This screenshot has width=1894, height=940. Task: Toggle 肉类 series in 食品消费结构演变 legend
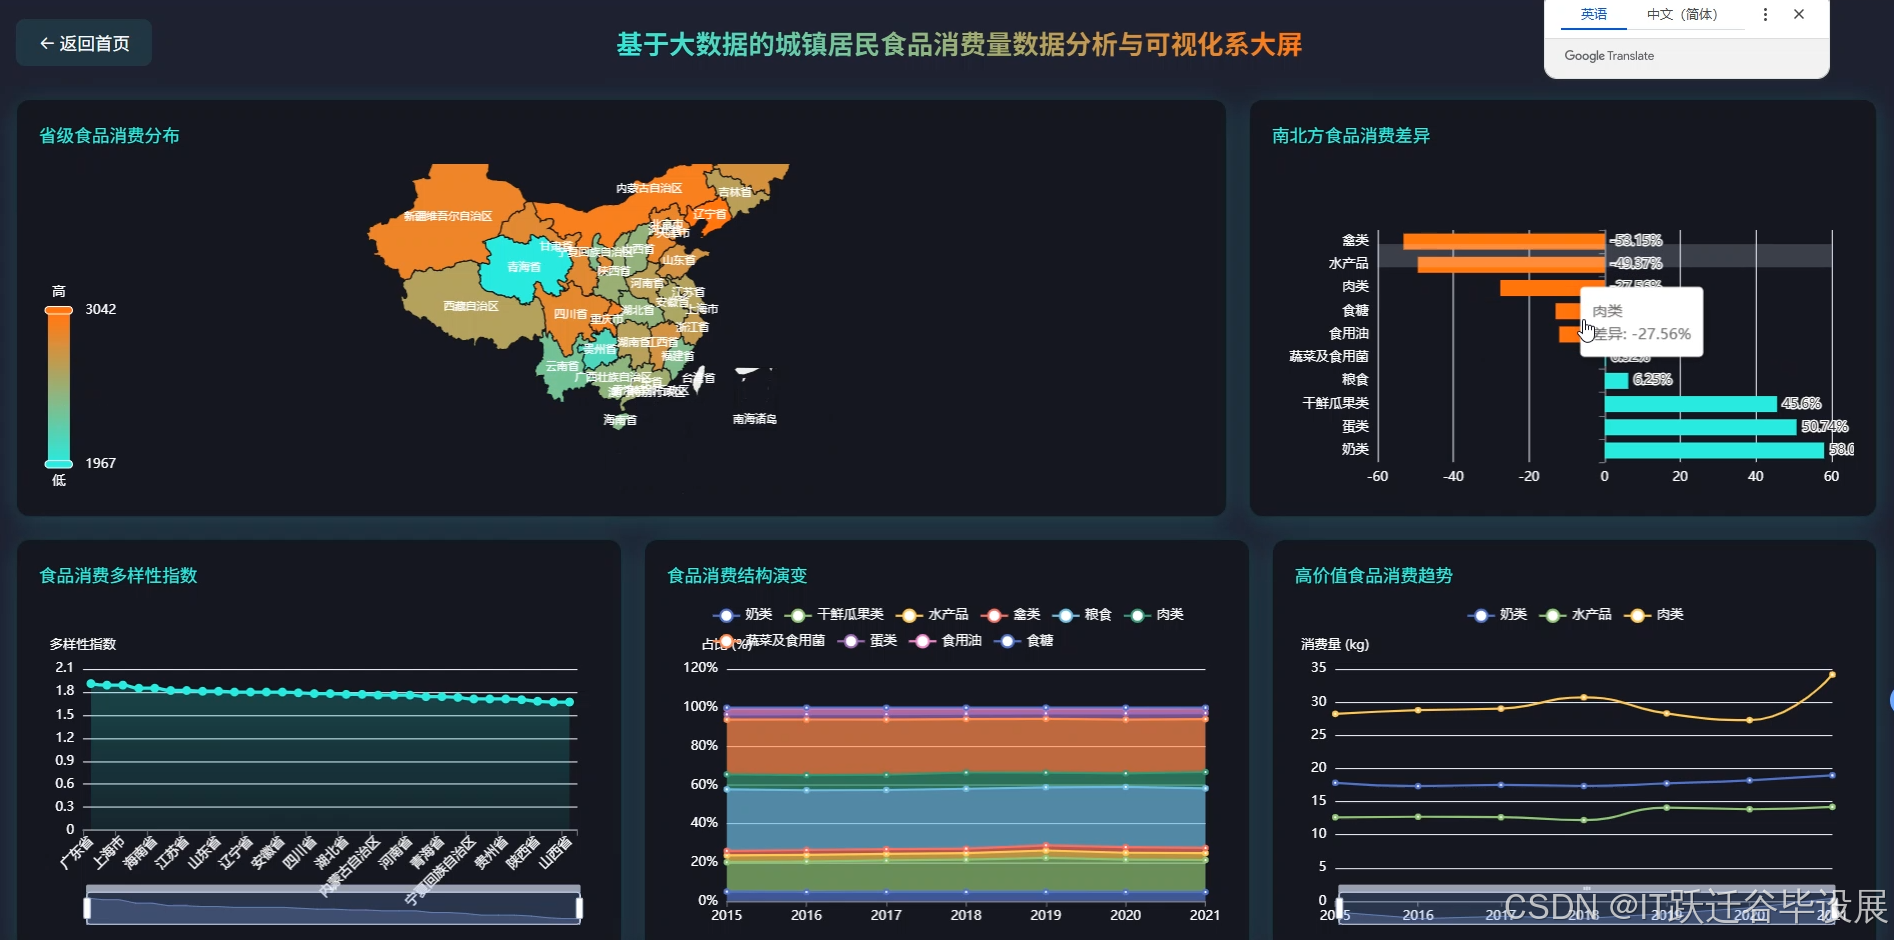point(1155,614)
